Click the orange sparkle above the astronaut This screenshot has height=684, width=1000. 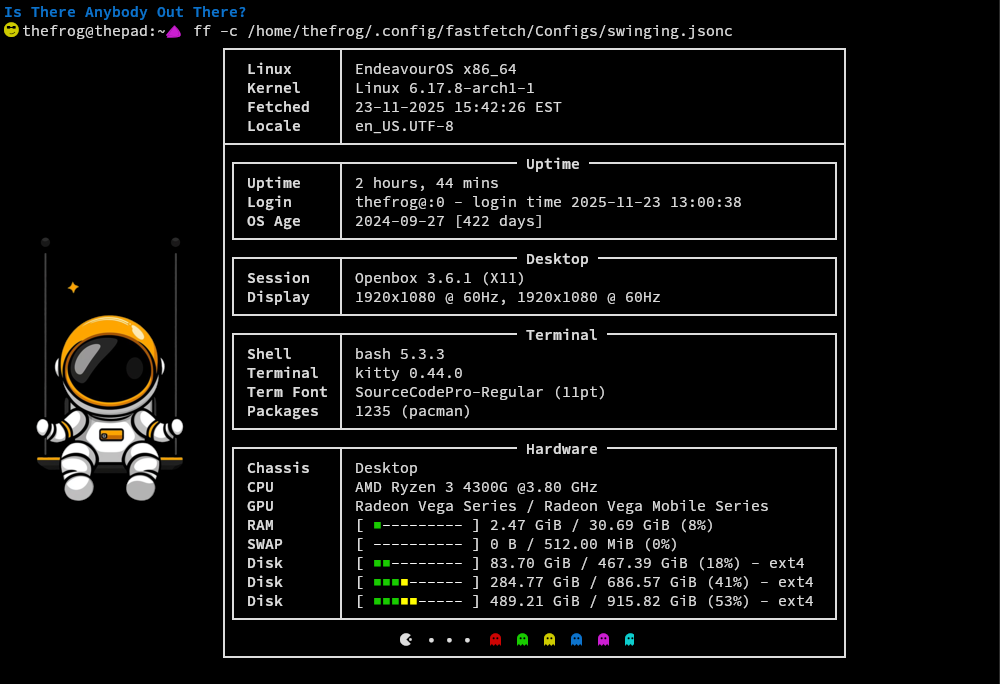tap(73, 287)
